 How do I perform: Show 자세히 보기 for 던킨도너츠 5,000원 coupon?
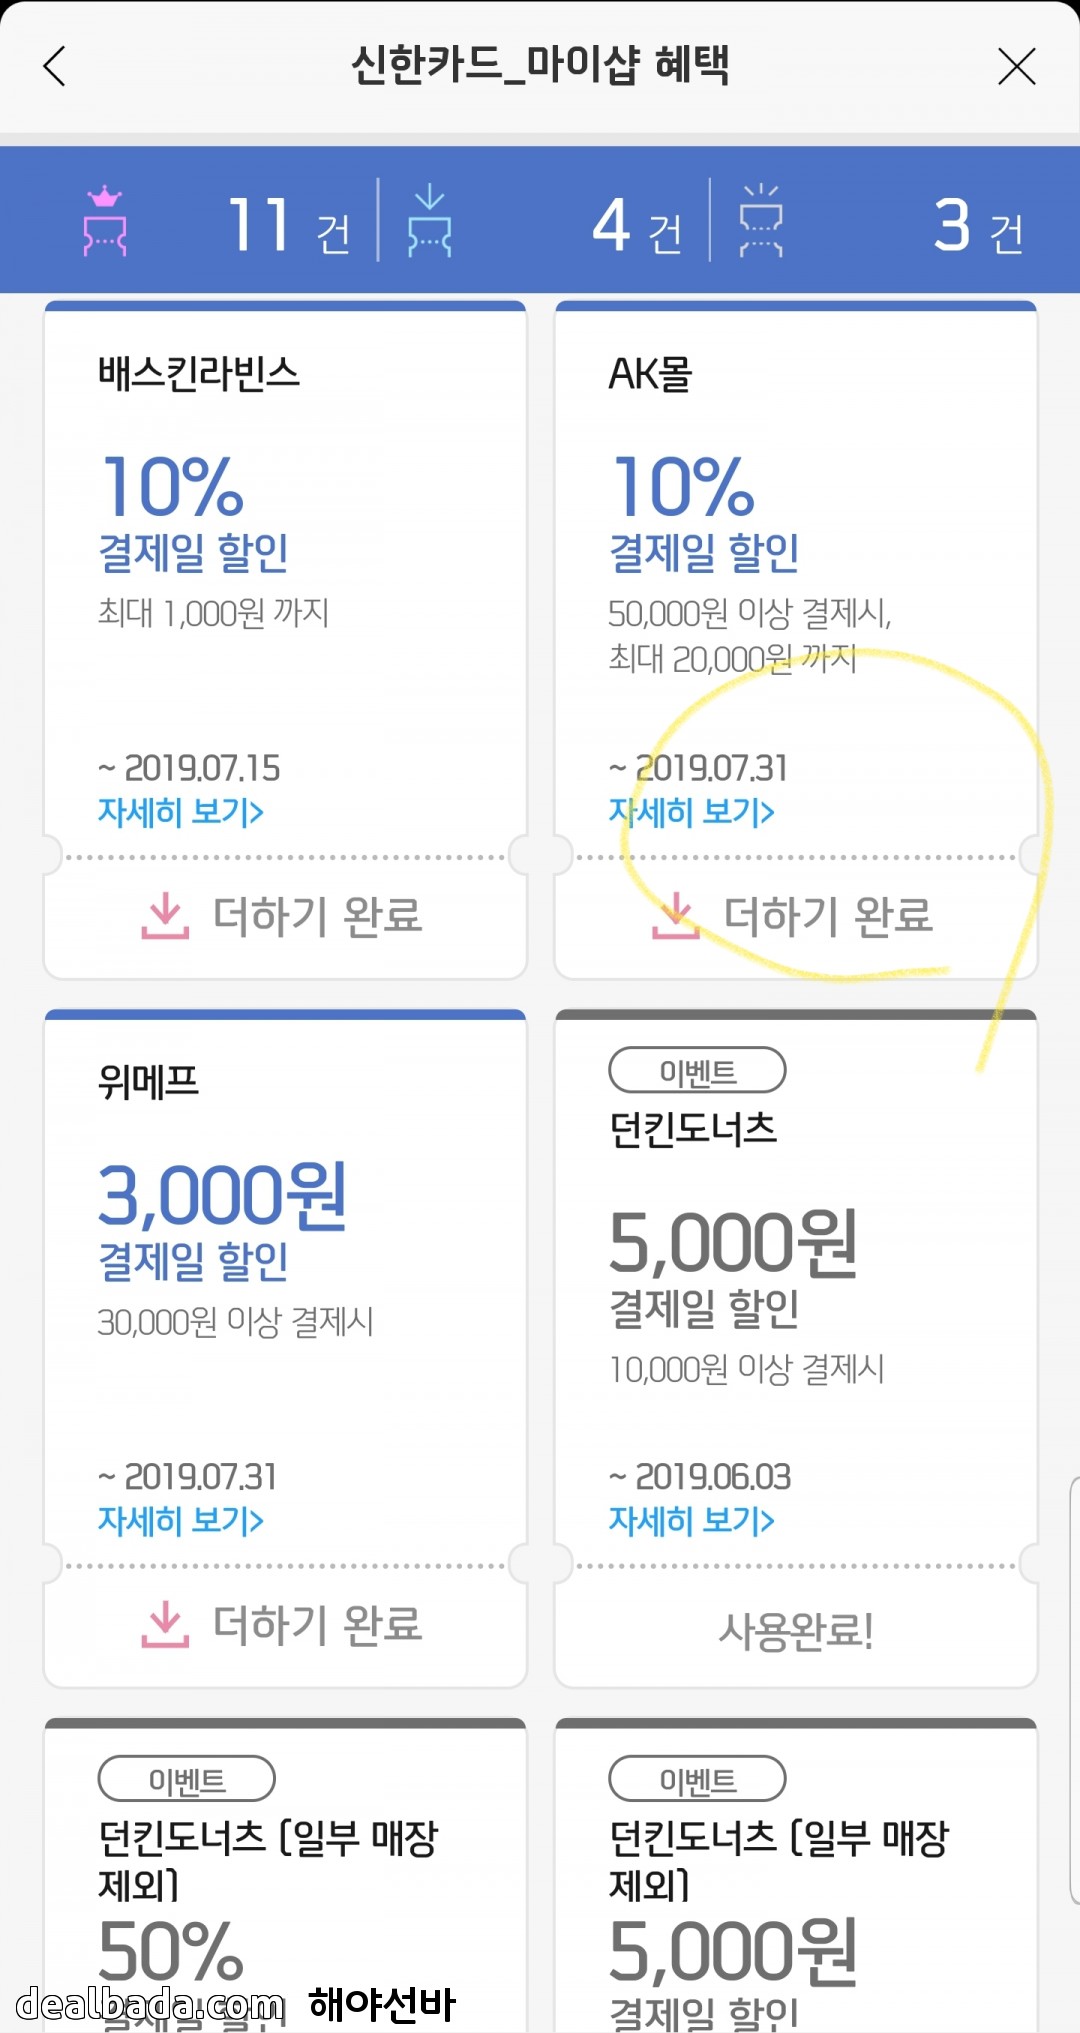pyautogui.click(x=692, y=1521)
